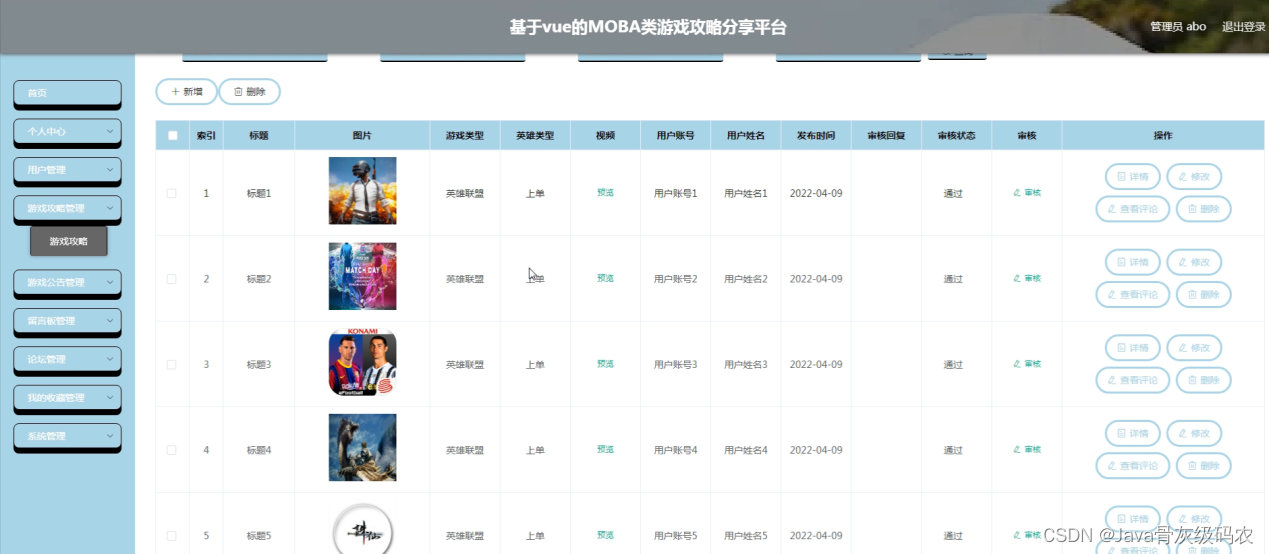Screen dimensions: 1269x554
Task: Click 预览 video link in row 标题5
Action: pyautogui.click(x=605, y=535)
